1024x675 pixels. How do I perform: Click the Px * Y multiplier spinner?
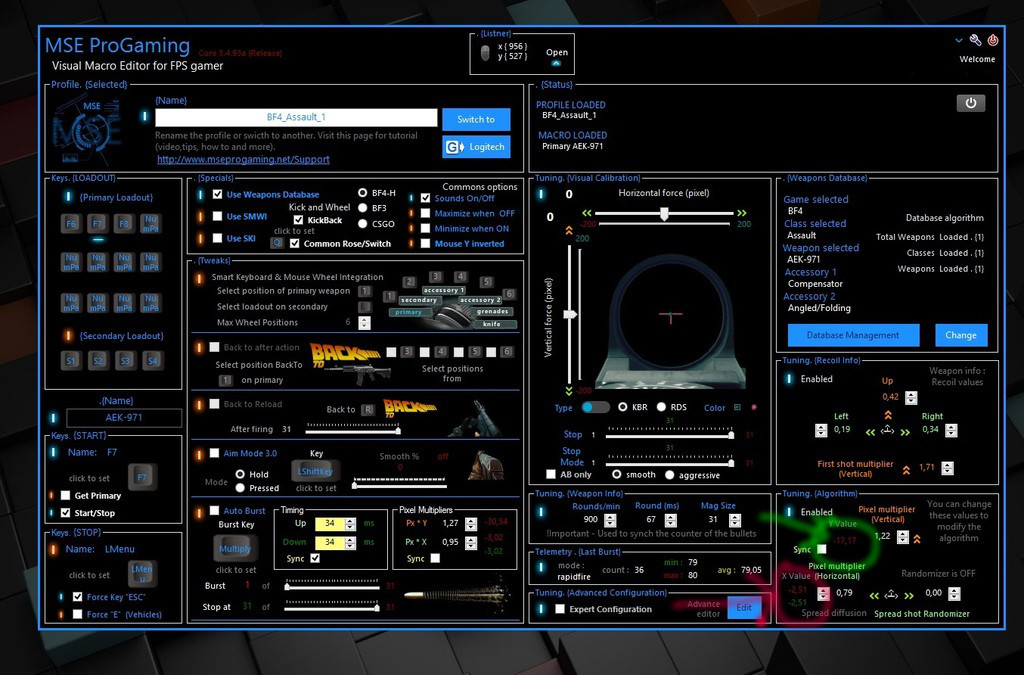pos(471,524)
